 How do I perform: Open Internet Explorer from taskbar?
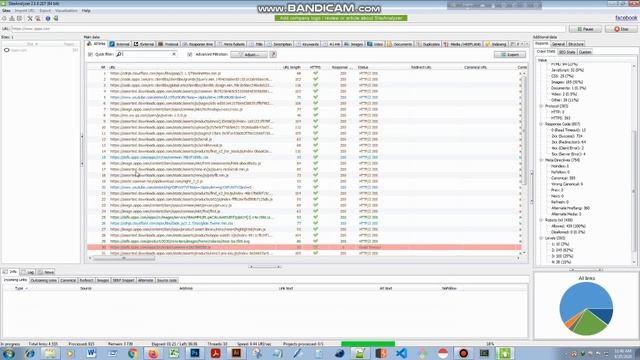(29, 353)
